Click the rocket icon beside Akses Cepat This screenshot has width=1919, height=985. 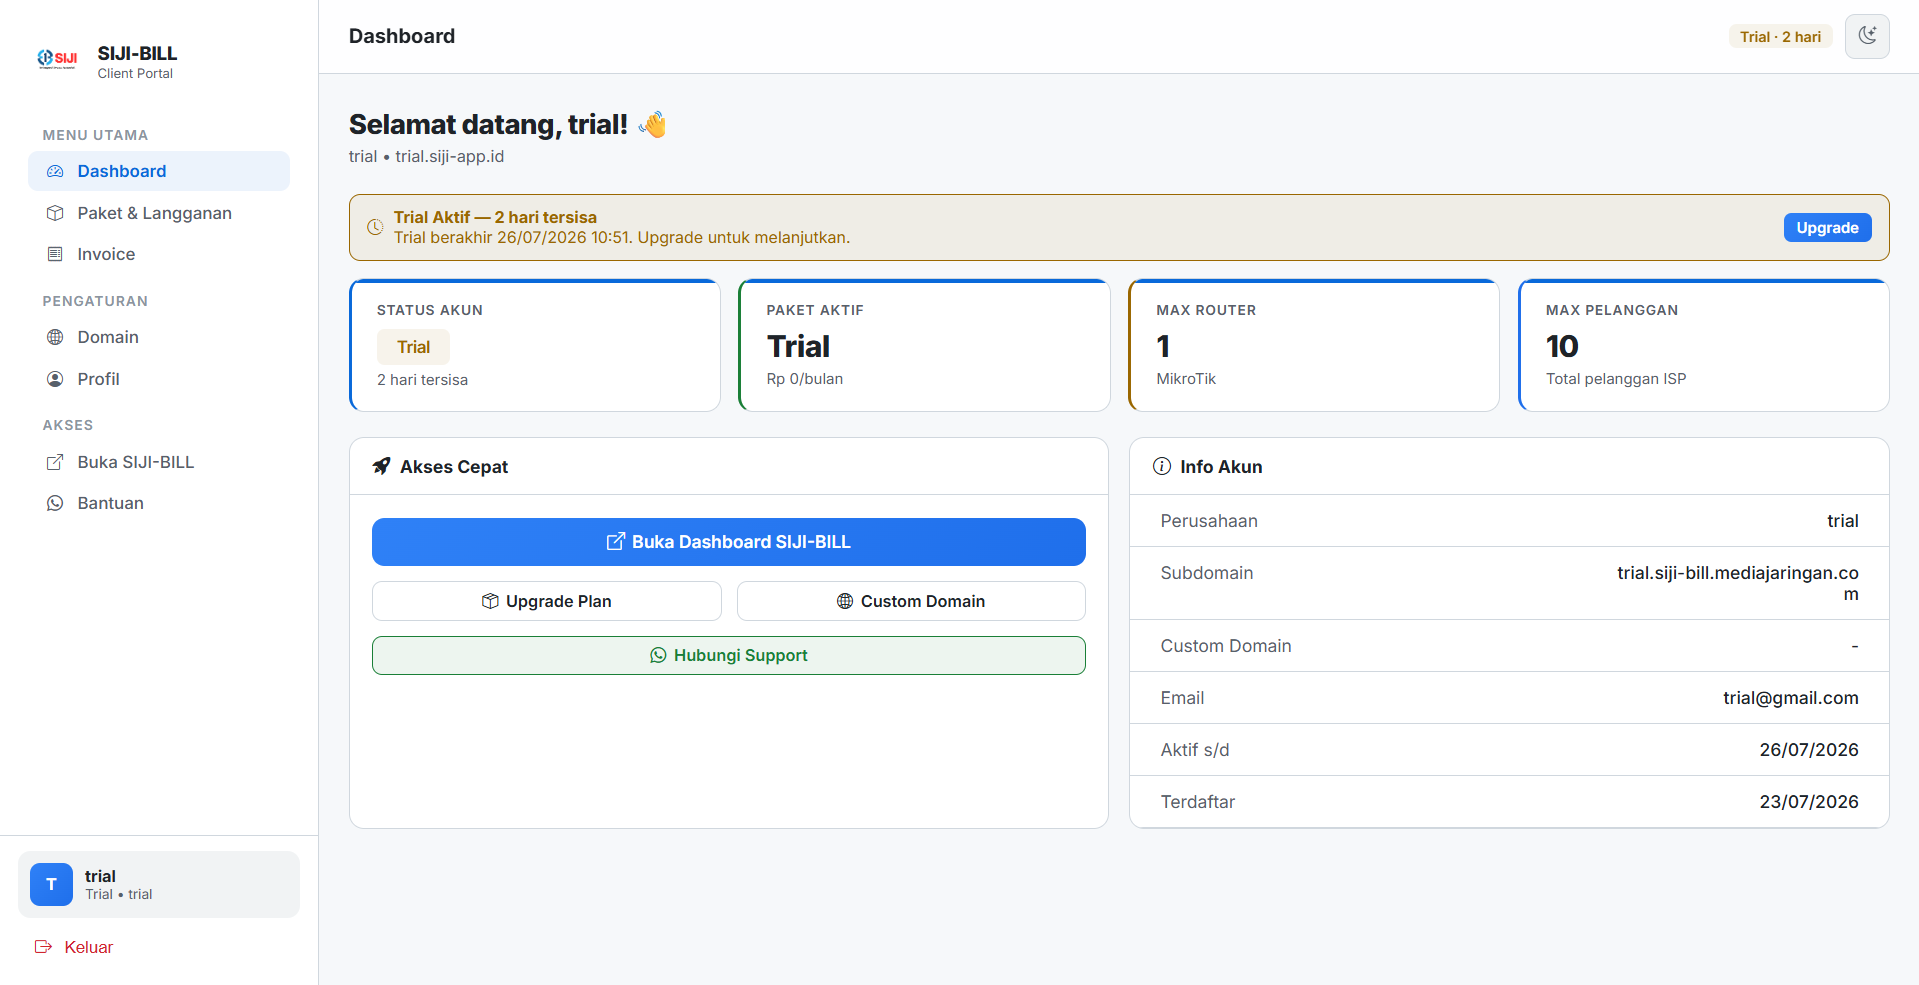point(381,466)
